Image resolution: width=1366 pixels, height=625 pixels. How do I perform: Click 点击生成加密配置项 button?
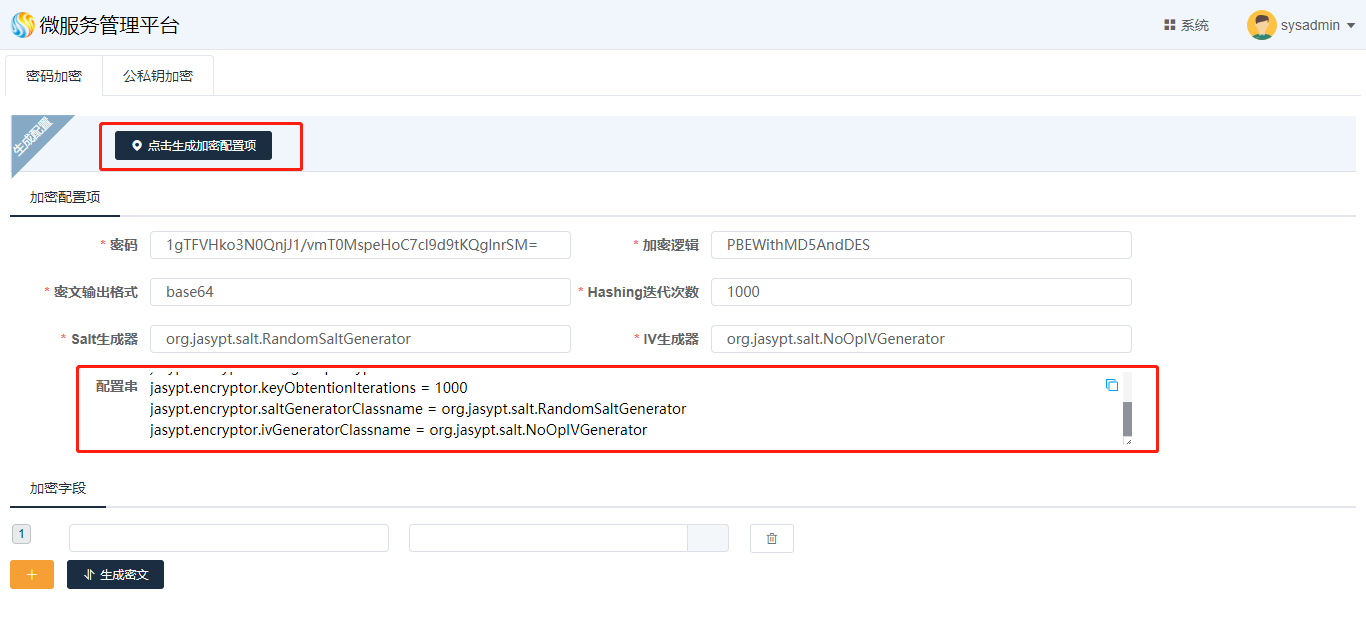coord(193,146)
